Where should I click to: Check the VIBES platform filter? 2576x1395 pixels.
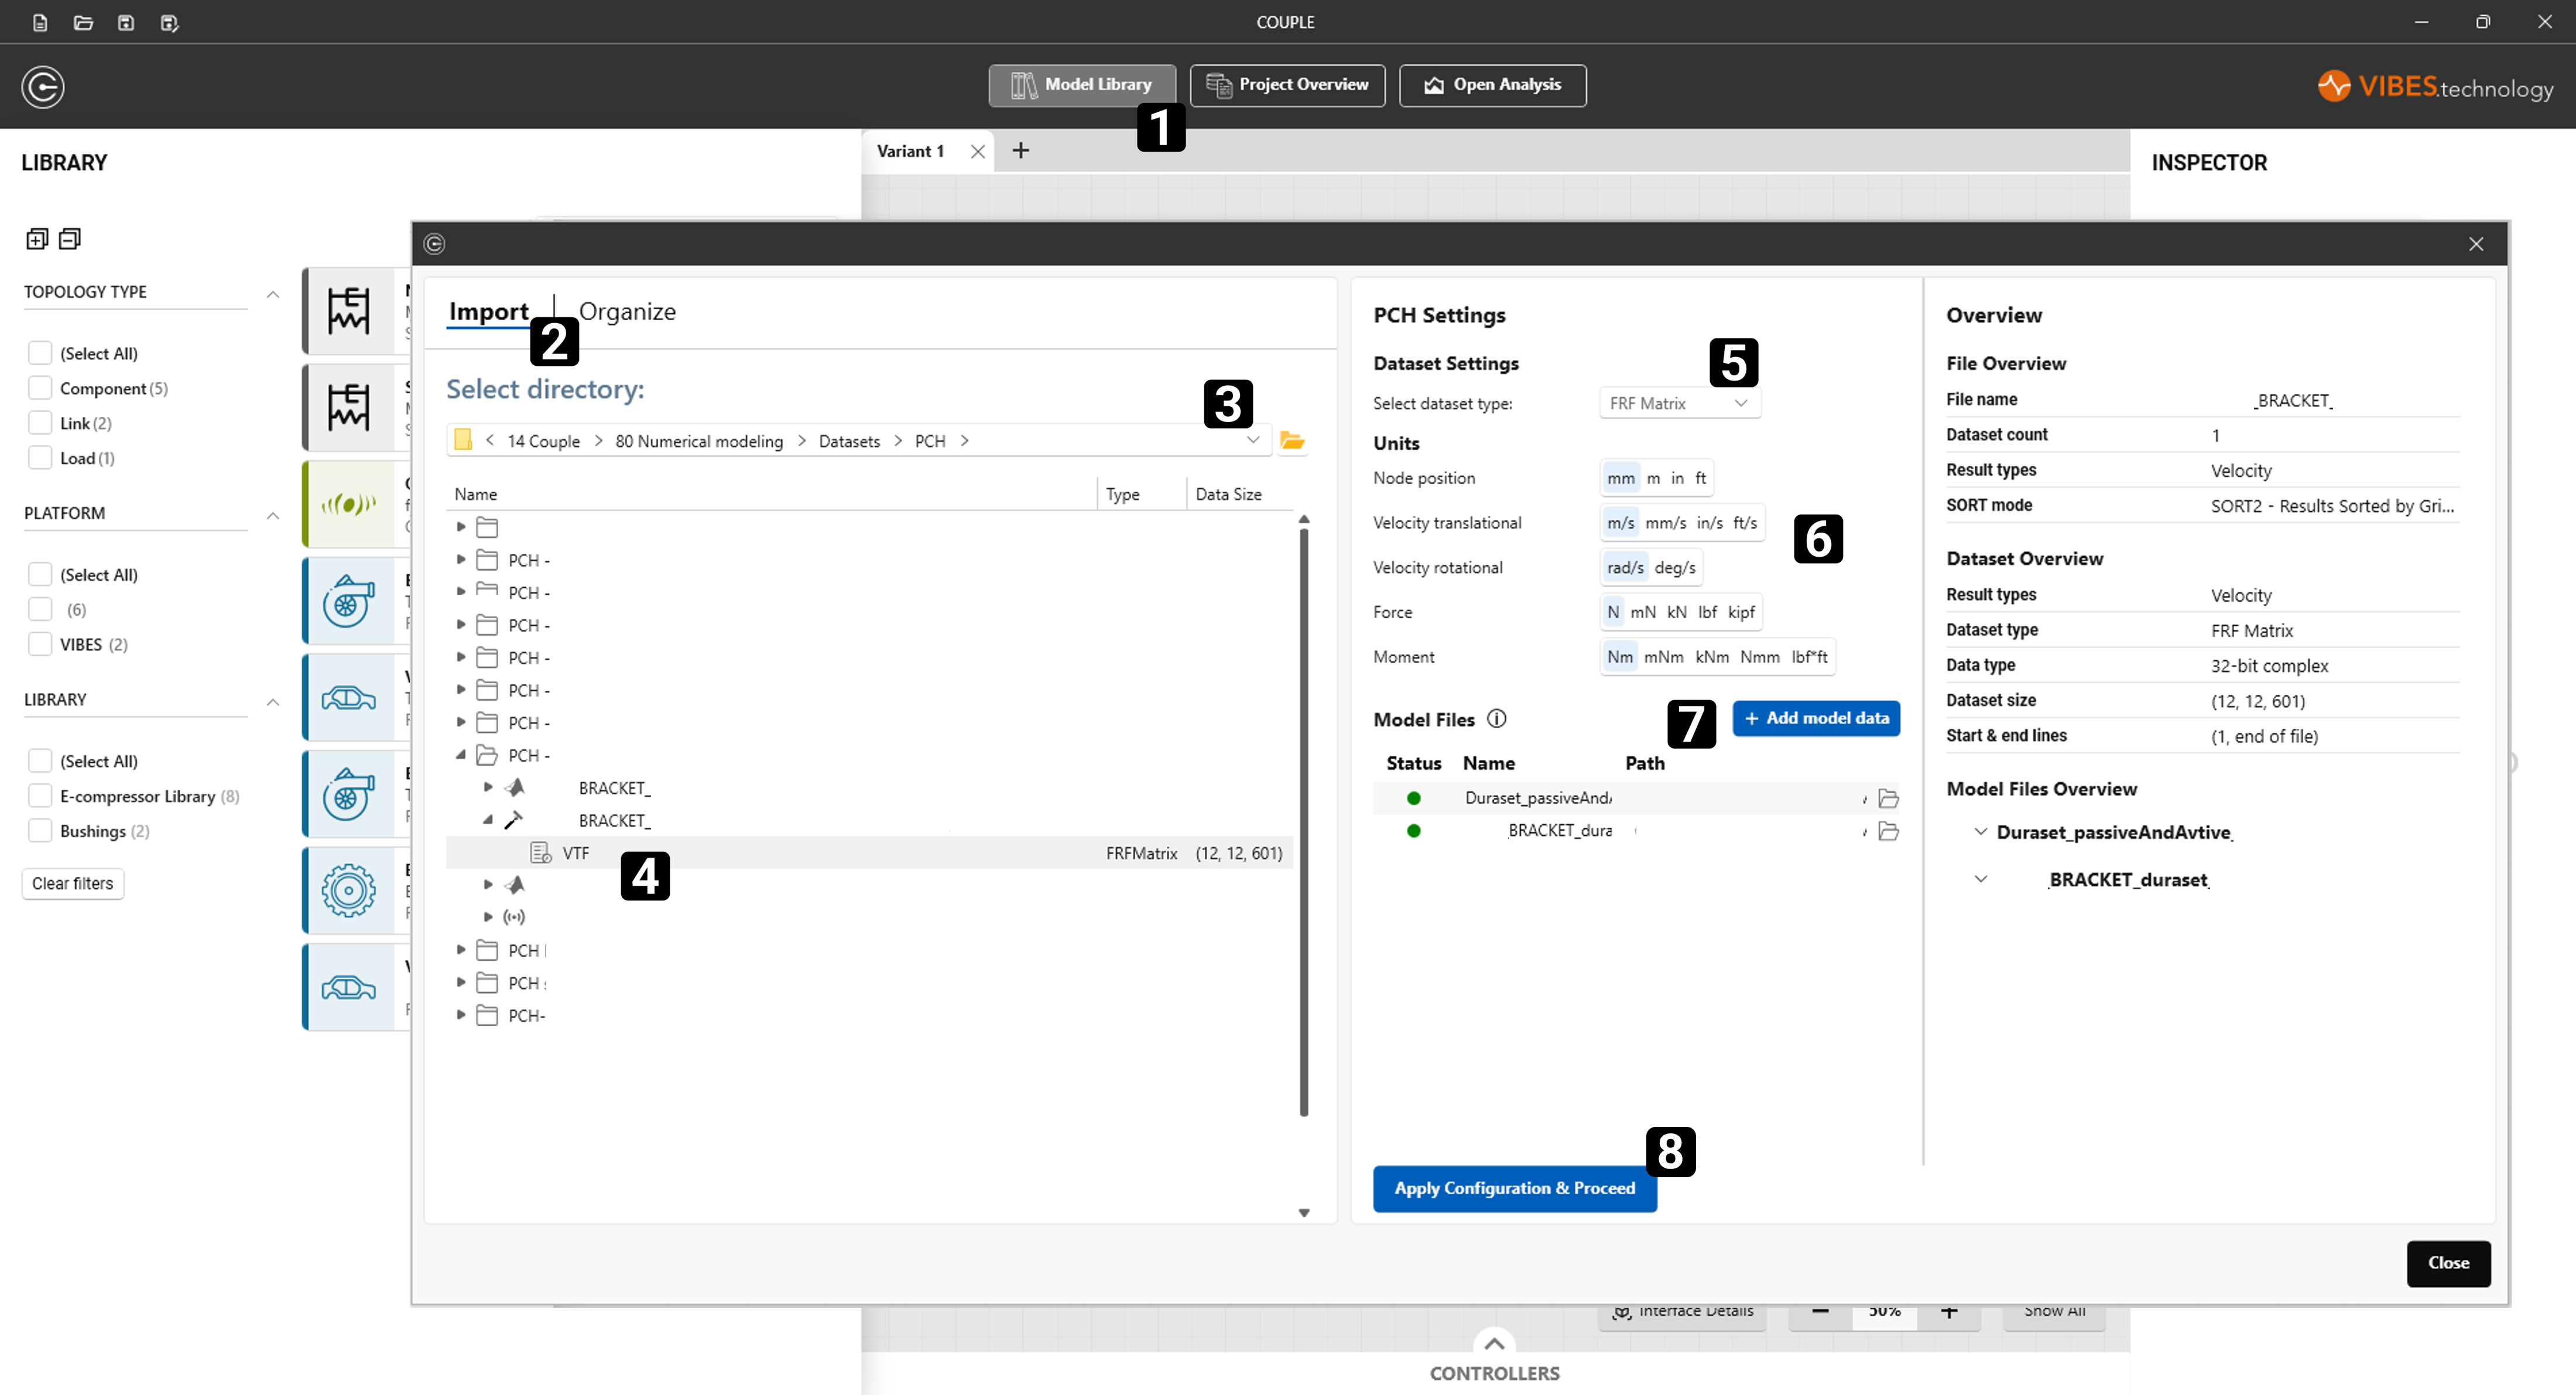coord(39,644)
